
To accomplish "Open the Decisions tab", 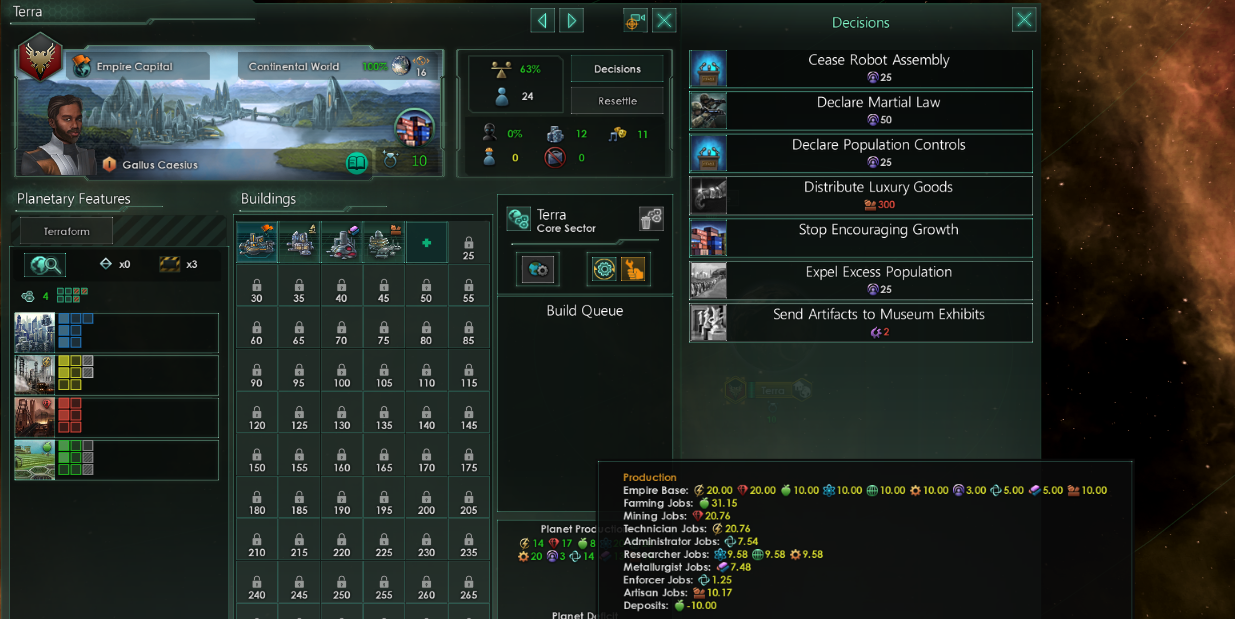I will pos(617,69).
